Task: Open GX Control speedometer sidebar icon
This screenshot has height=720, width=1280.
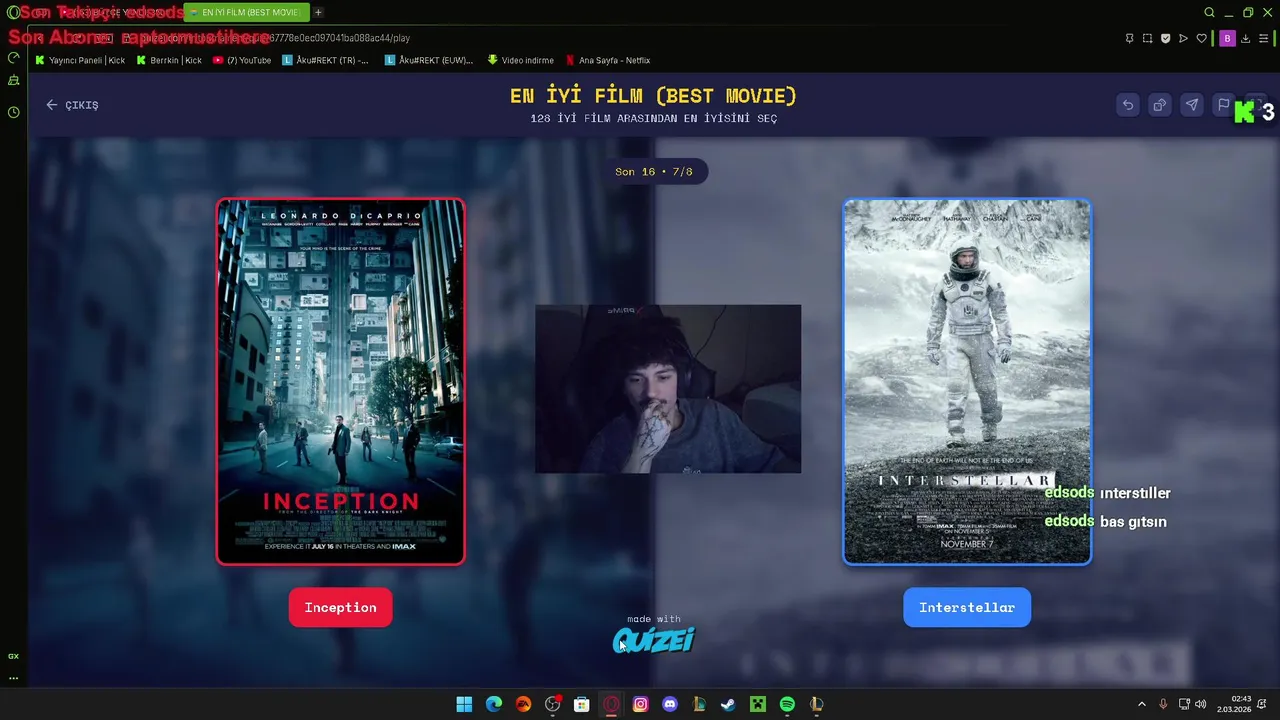Action: 13,58
